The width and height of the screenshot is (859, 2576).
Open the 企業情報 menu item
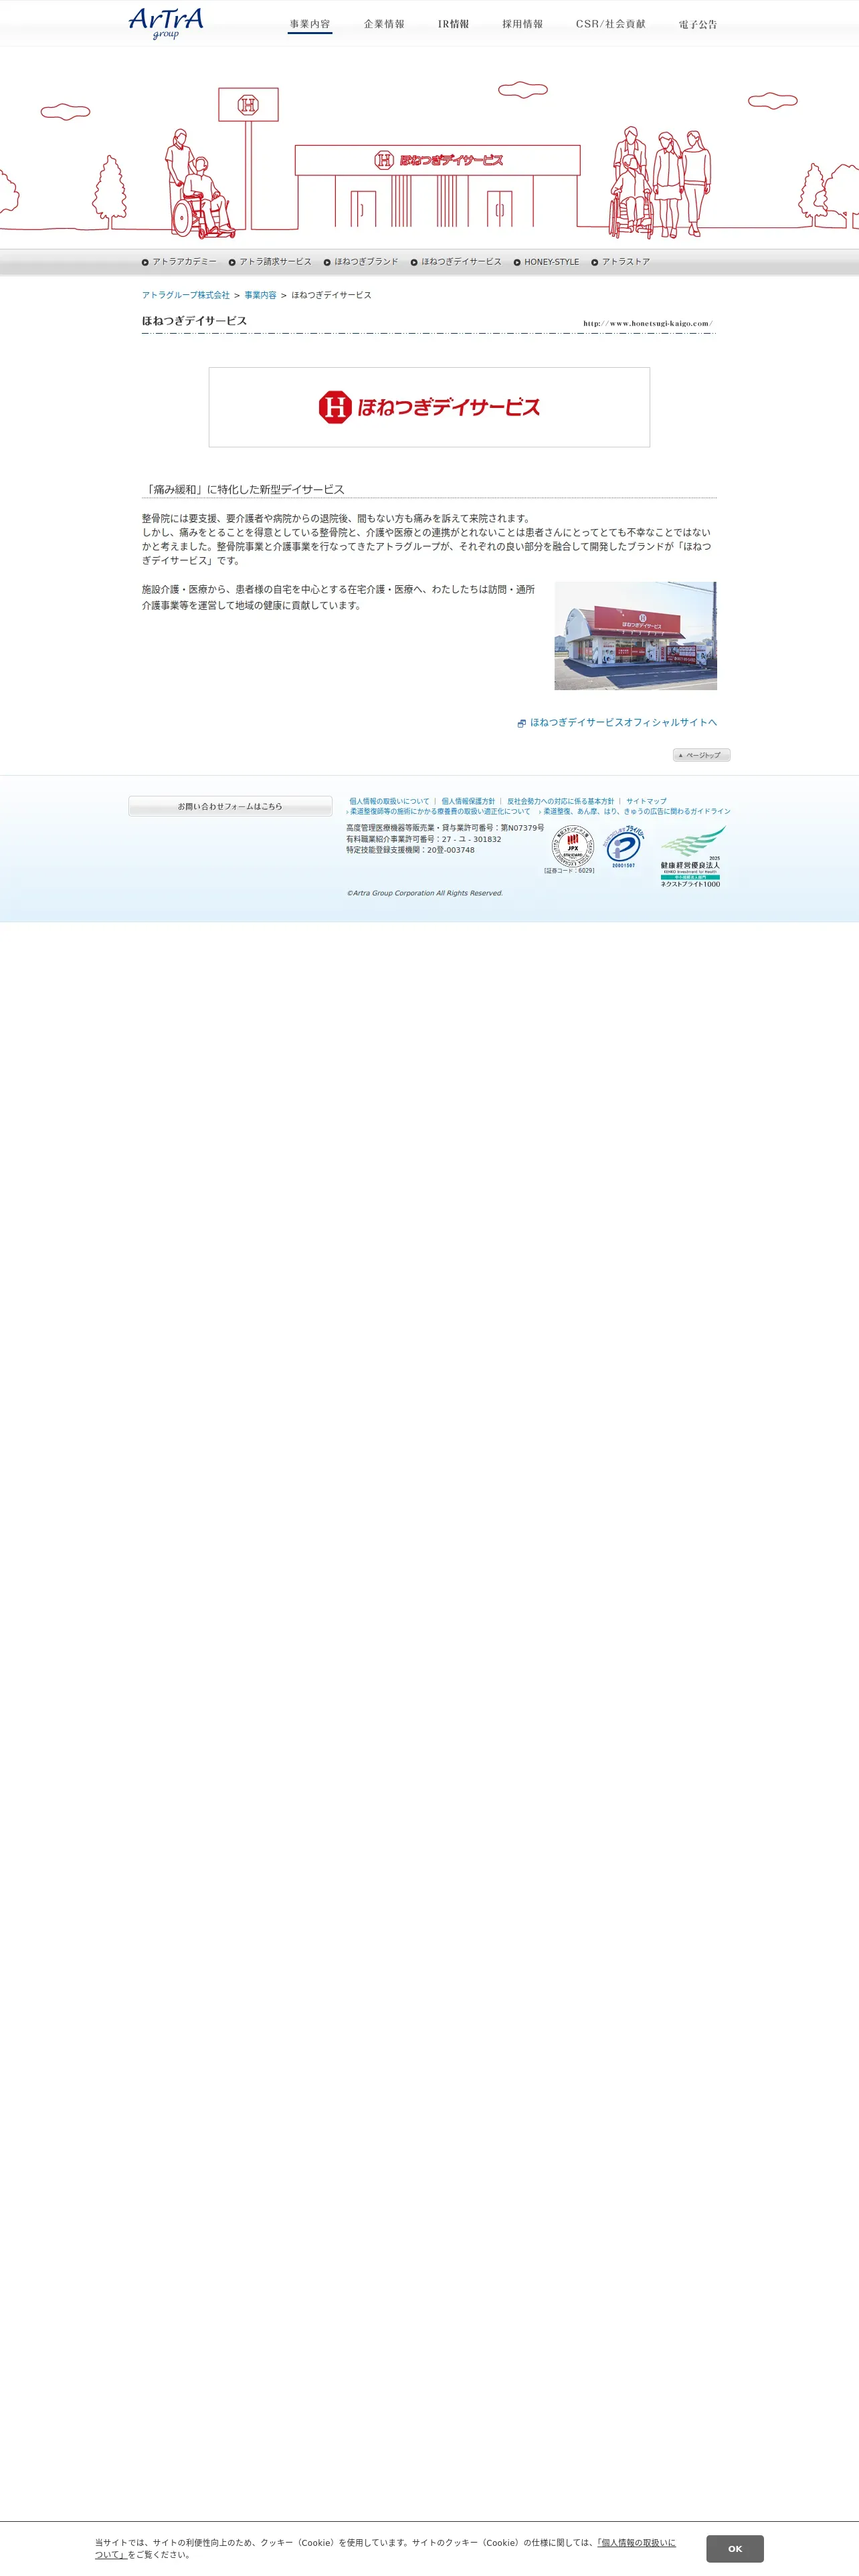[384, 24]
